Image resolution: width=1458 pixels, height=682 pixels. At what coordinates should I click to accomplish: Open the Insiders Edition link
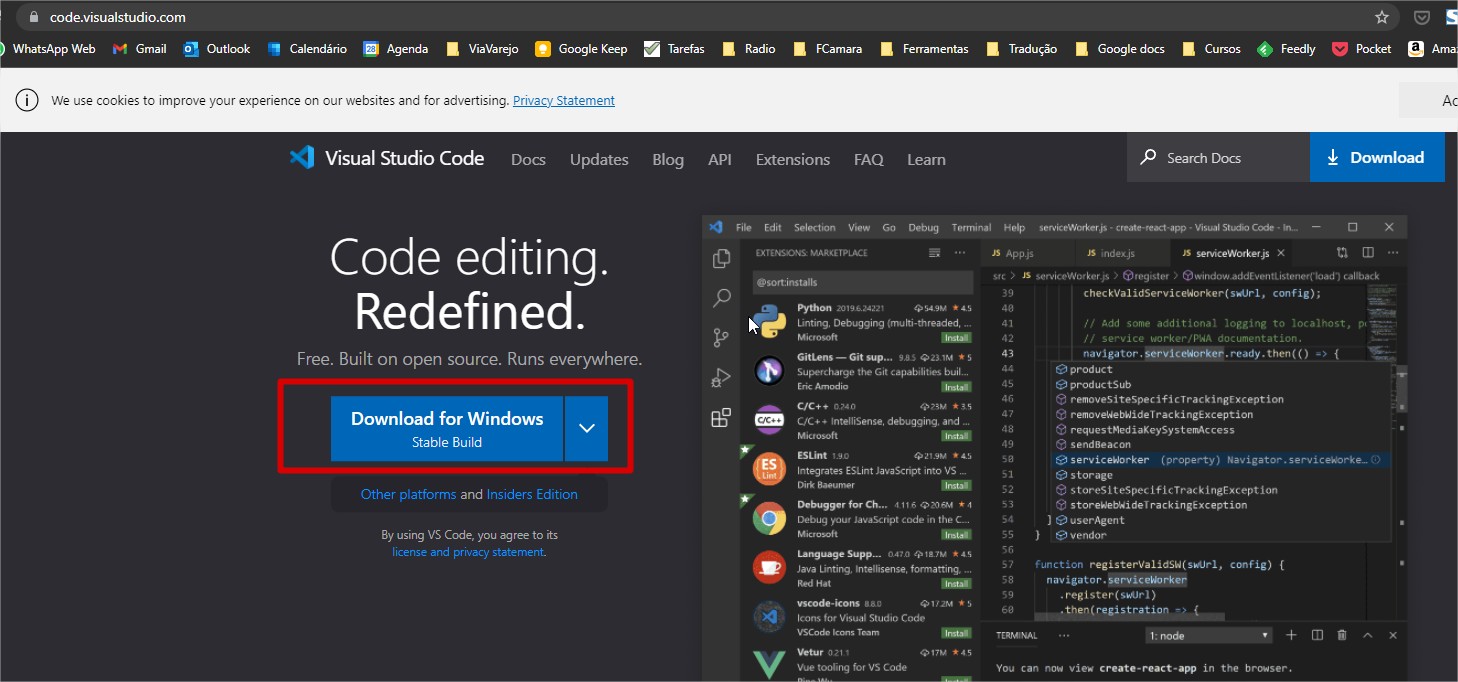[532, 494]
